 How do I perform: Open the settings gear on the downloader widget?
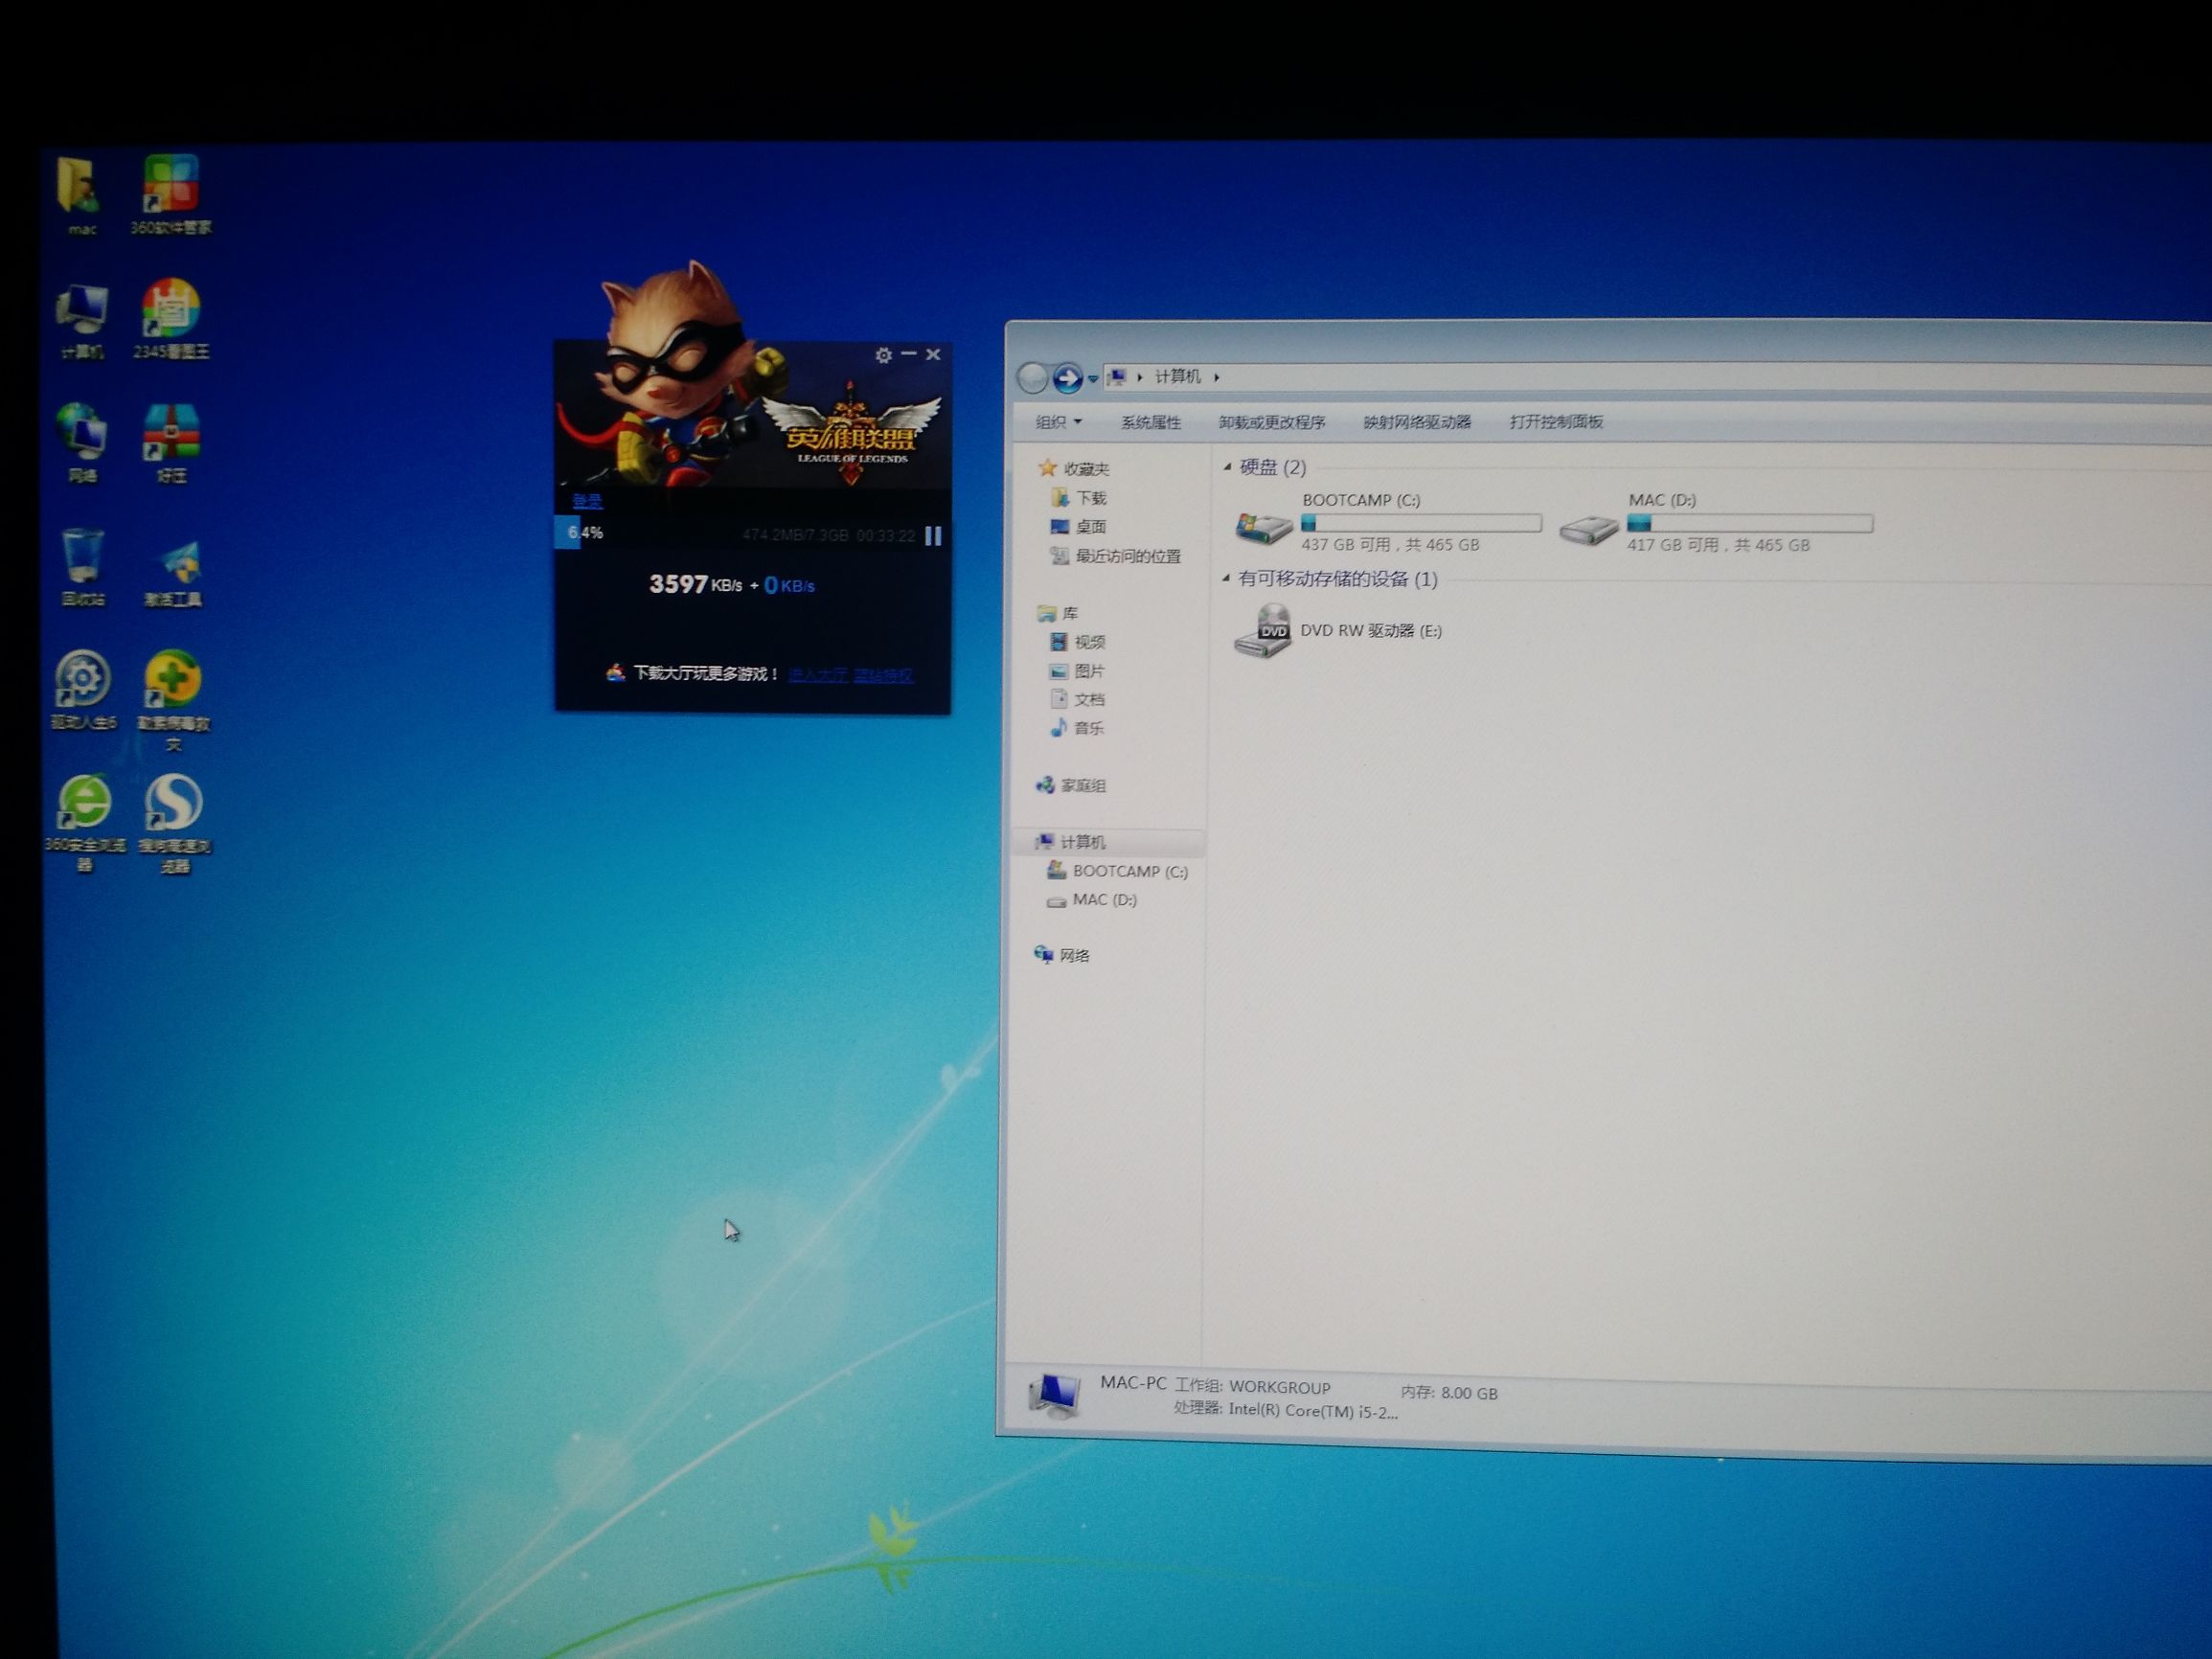(884, 355)
